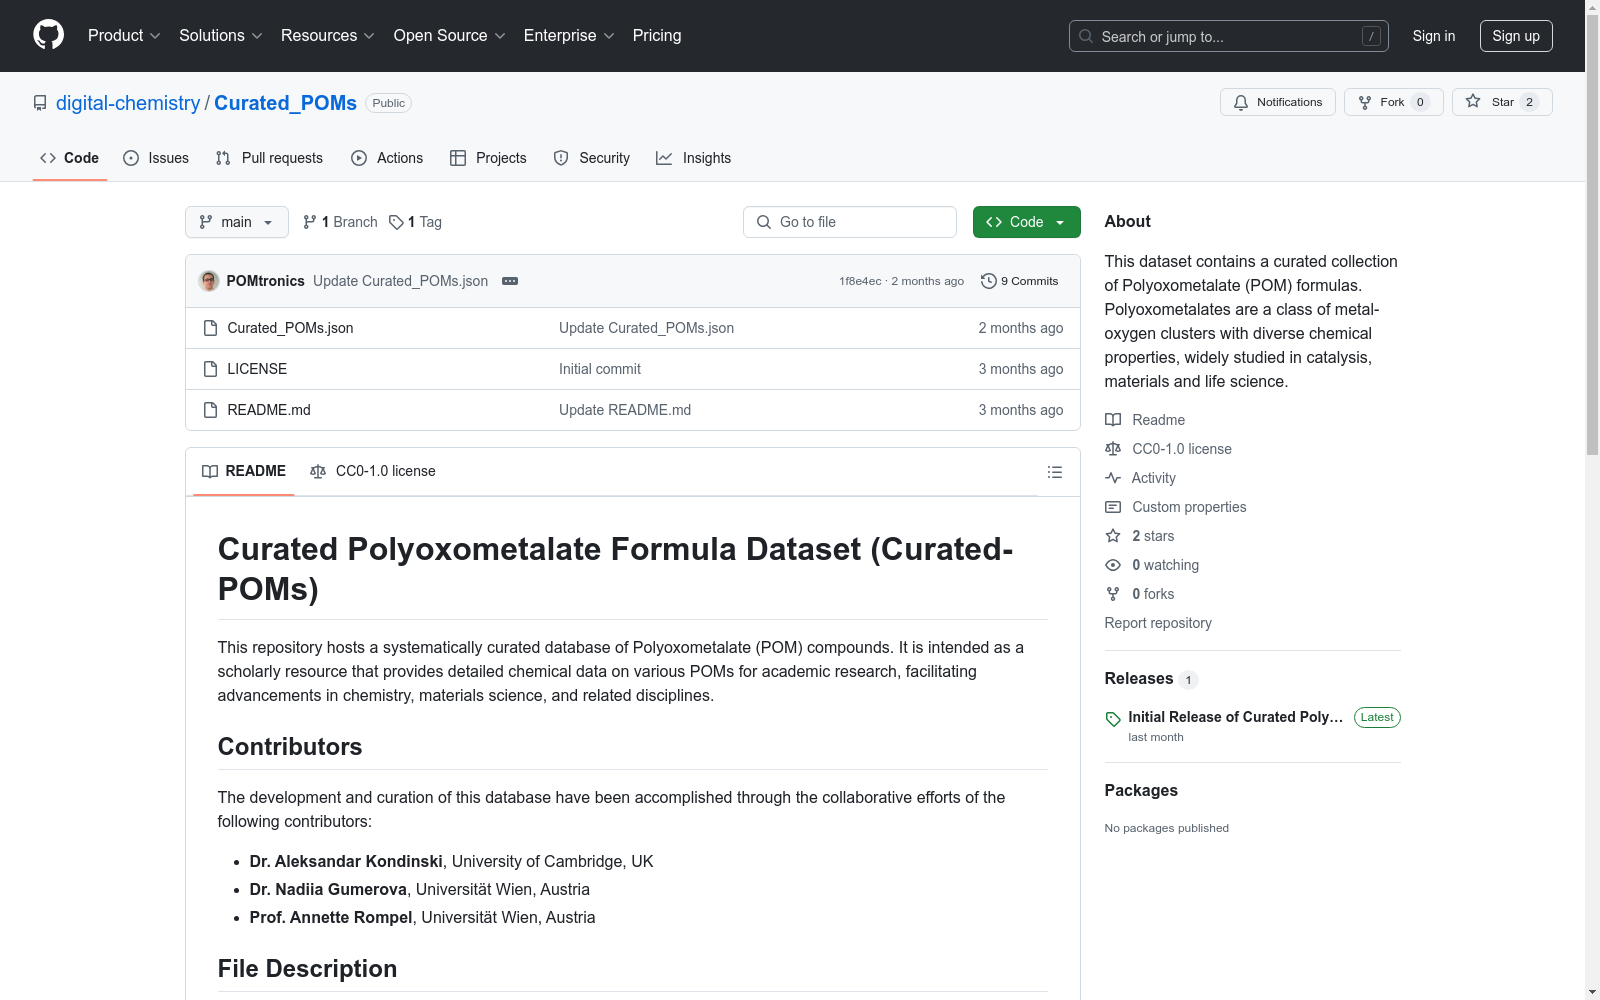Click the release tag icon
Viewport: 1600px width, 1000px height.
[x=1113, y=719]
